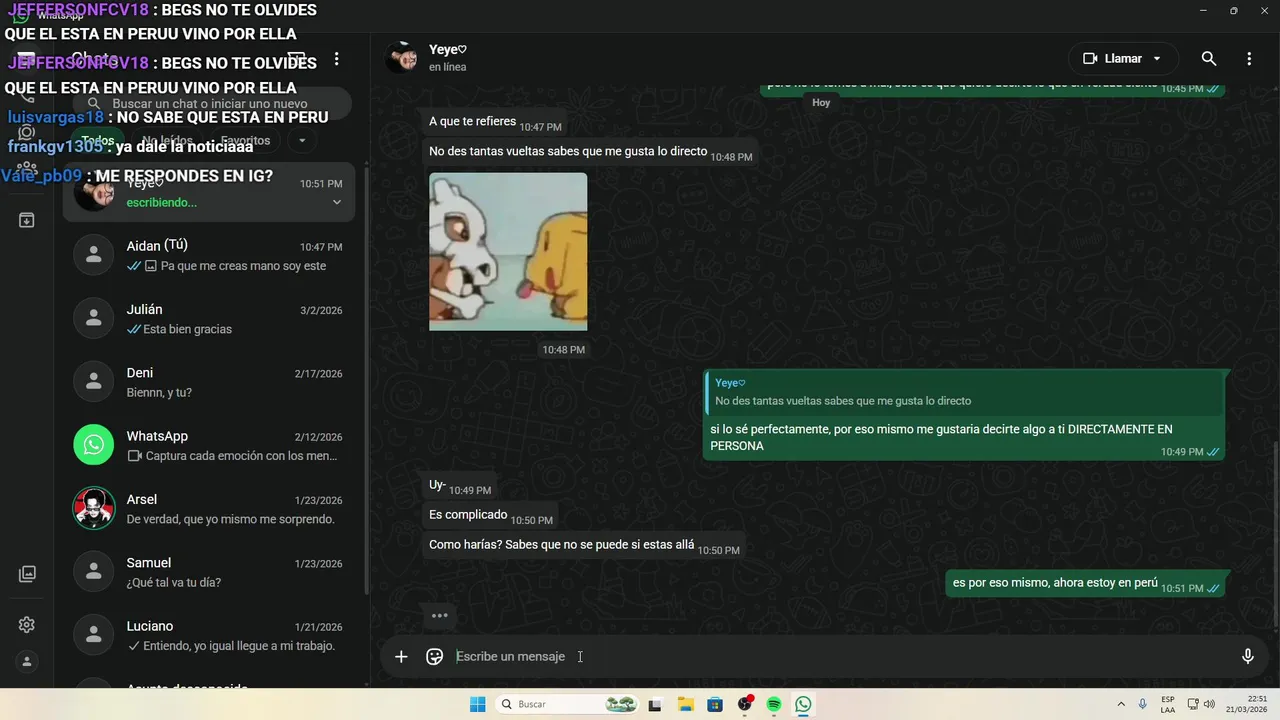Screen dimensions: 1280x720
Task: Open the Samuel chat
Action: [208, 572]
